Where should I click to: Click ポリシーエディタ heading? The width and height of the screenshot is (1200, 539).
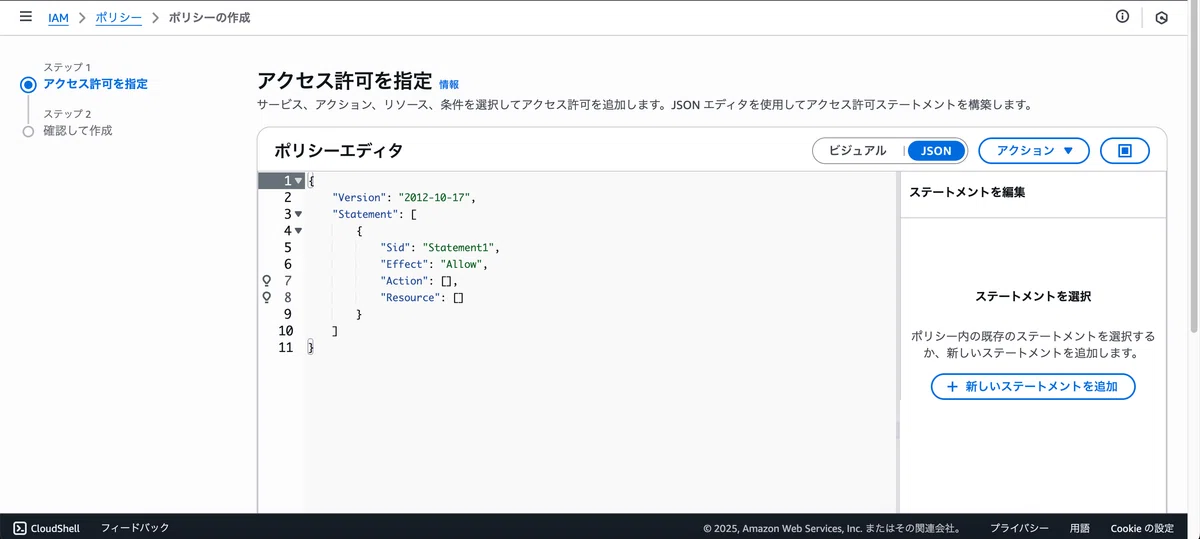tap(338, 151)
